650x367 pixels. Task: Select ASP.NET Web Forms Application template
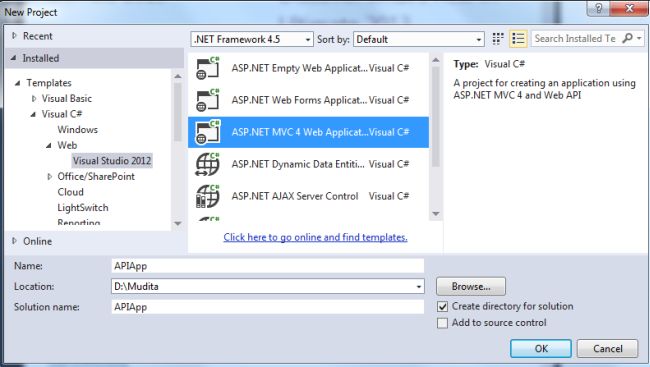coord(308,100)
